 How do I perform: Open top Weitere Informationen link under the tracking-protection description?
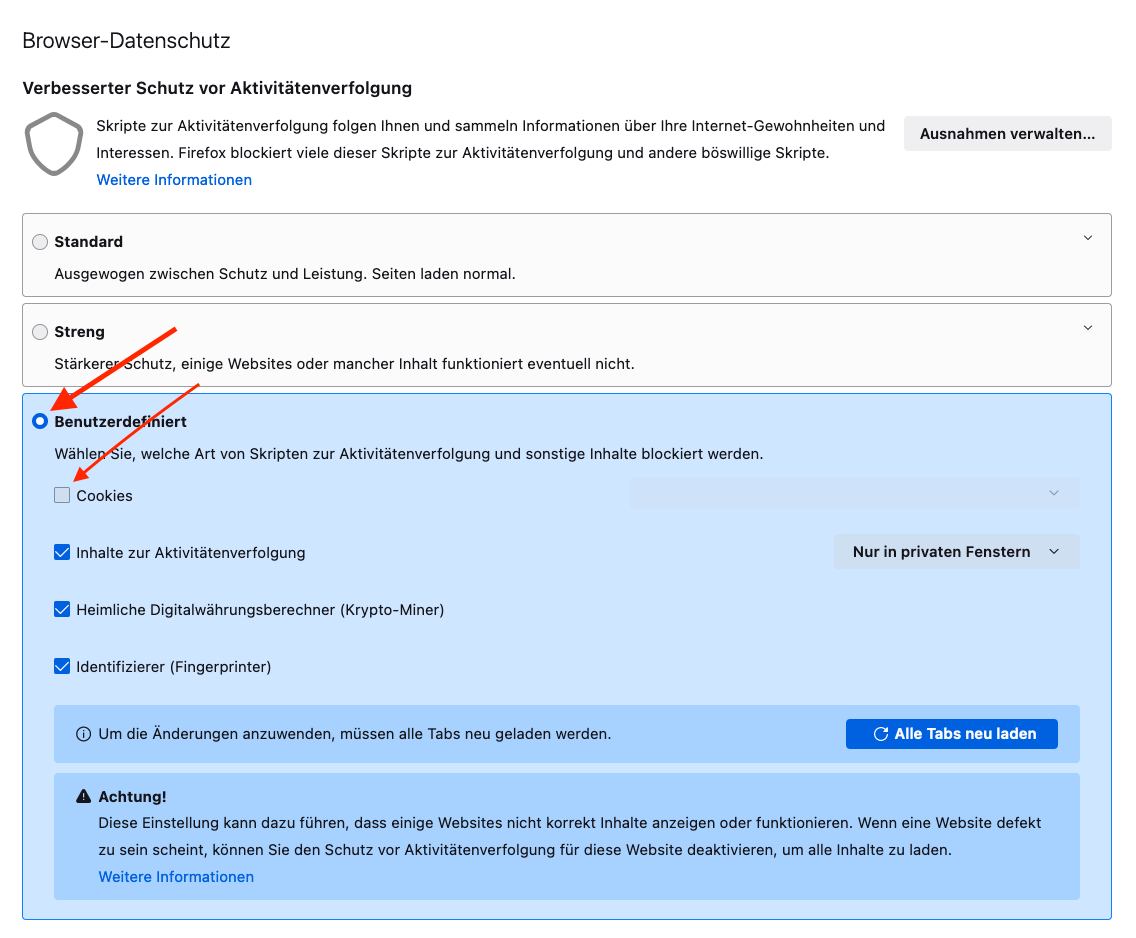(x=175, y=180)
